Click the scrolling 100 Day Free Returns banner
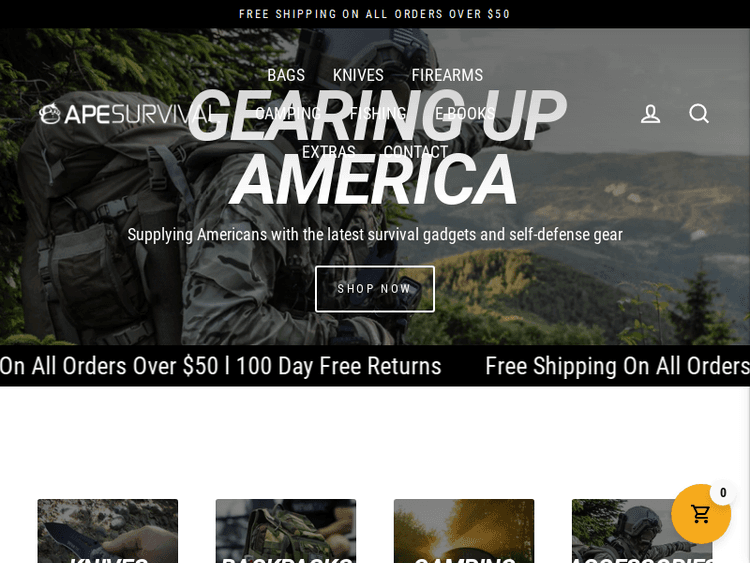Viewport: 750px width, 563px height. [338, 366]
